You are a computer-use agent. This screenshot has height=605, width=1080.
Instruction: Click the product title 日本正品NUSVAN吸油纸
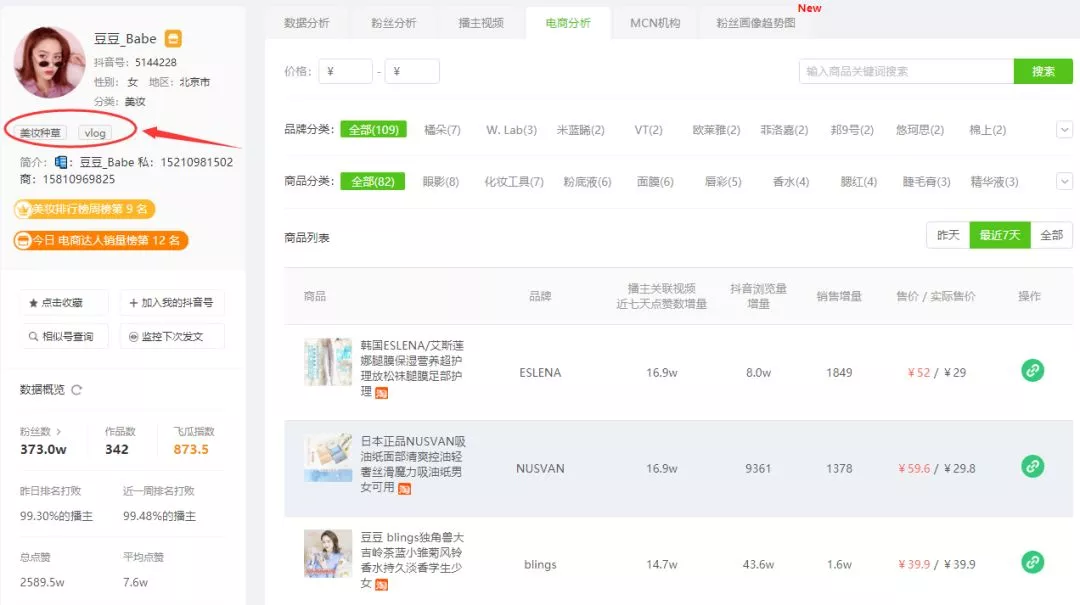[413, 464]
